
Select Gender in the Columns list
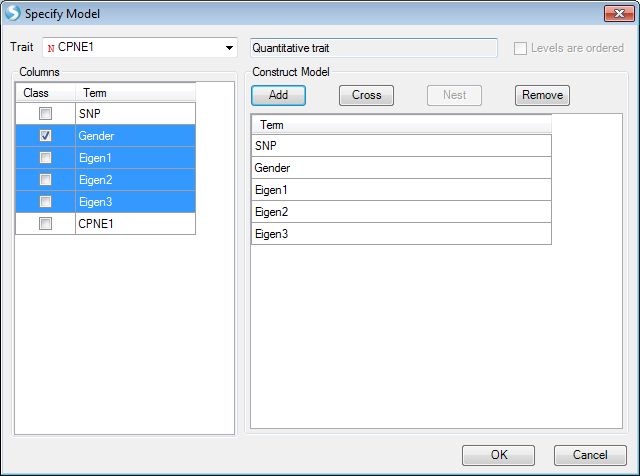point(135,136)
